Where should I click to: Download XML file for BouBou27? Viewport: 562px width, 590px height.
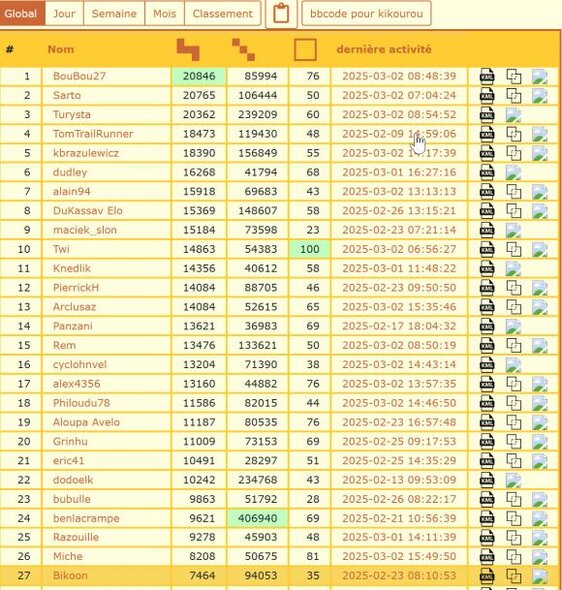click(x=487, y=76)
